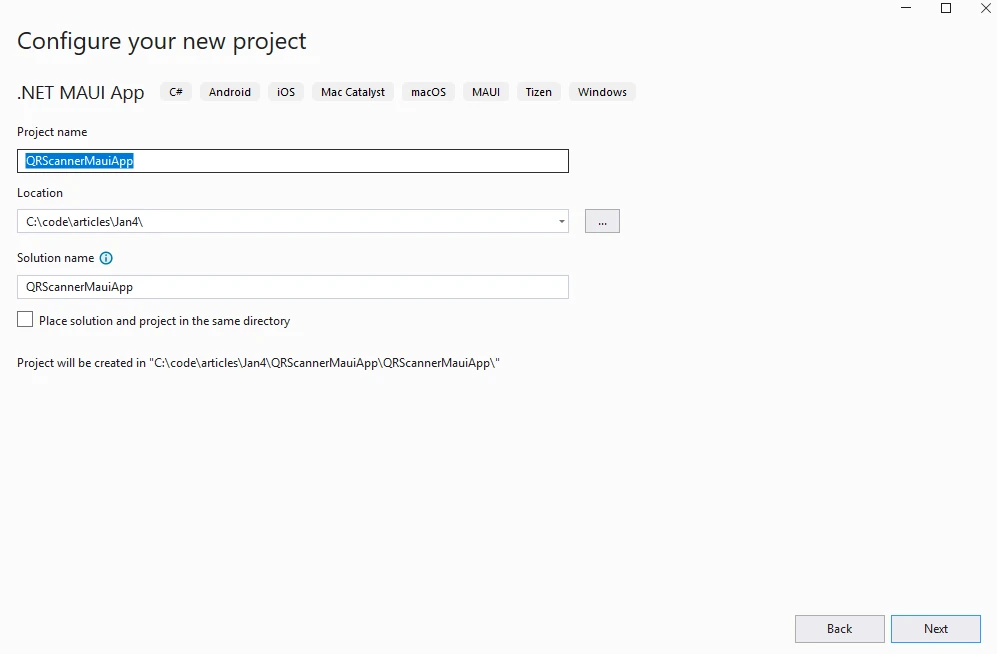997x654 pixels.
Task: Select the iOS platform tag
Action: (286, 92)
